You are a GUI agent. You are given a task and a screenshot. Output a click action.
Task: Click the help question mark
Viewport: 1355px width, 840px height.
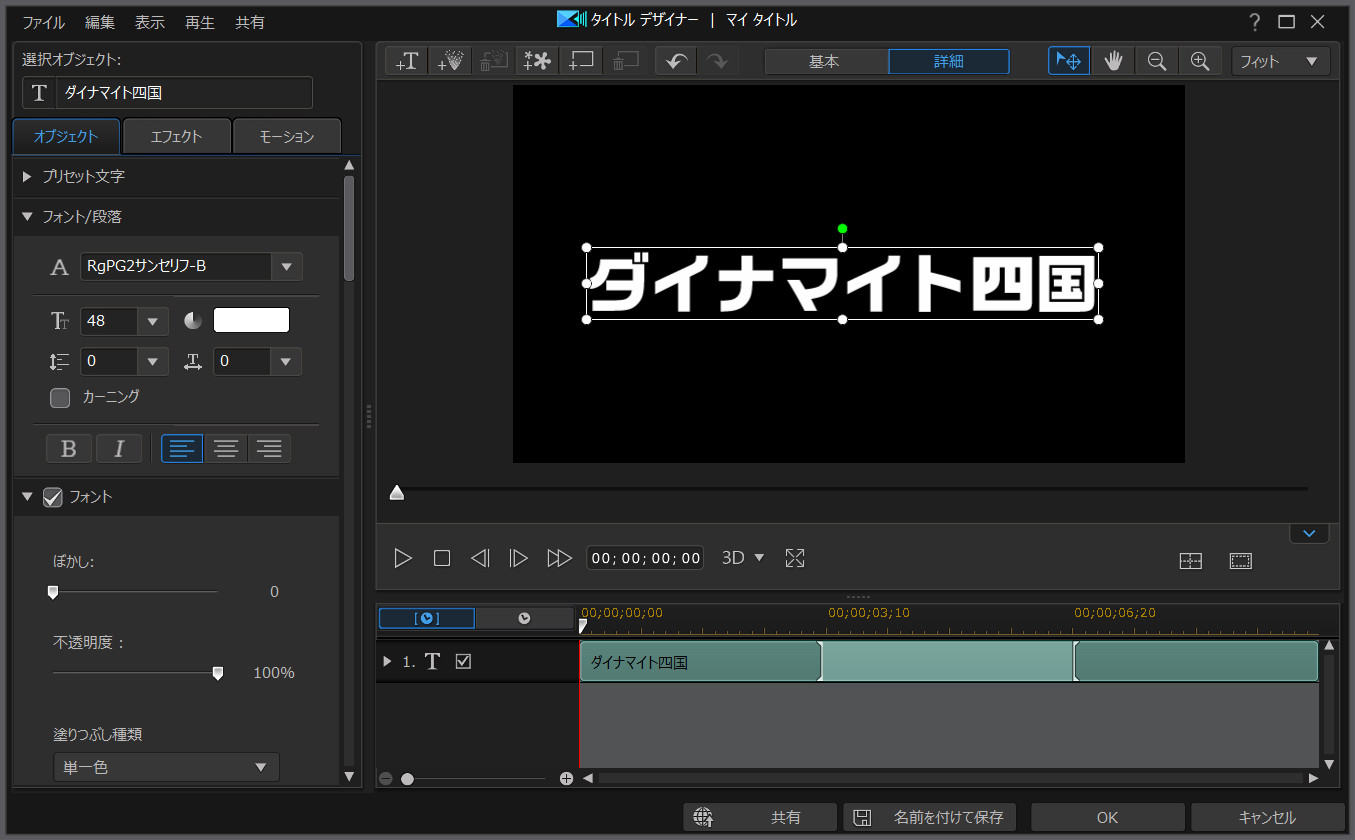(x=1254, y=21)
